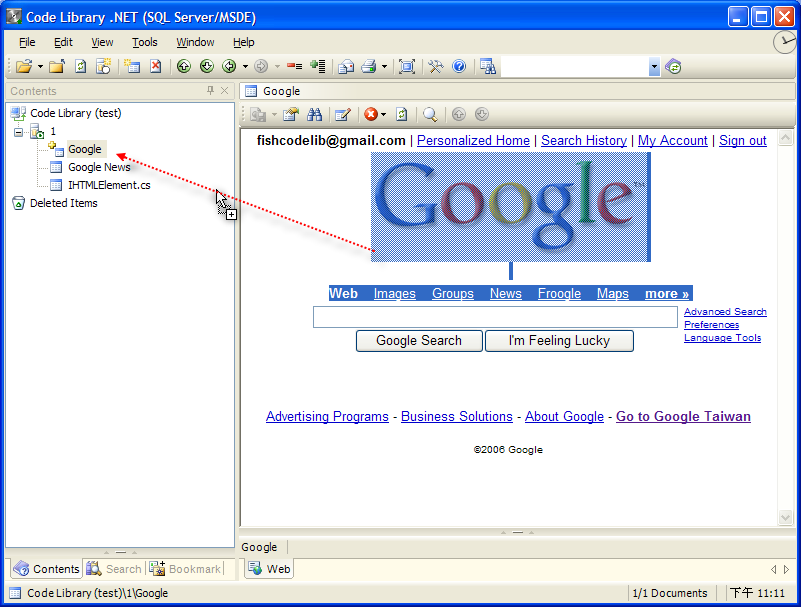The height and width of the screenshot is (607, 801).
Task: Open dropdown arrow beside the open folder icon
Action: [x=40, y=67]
